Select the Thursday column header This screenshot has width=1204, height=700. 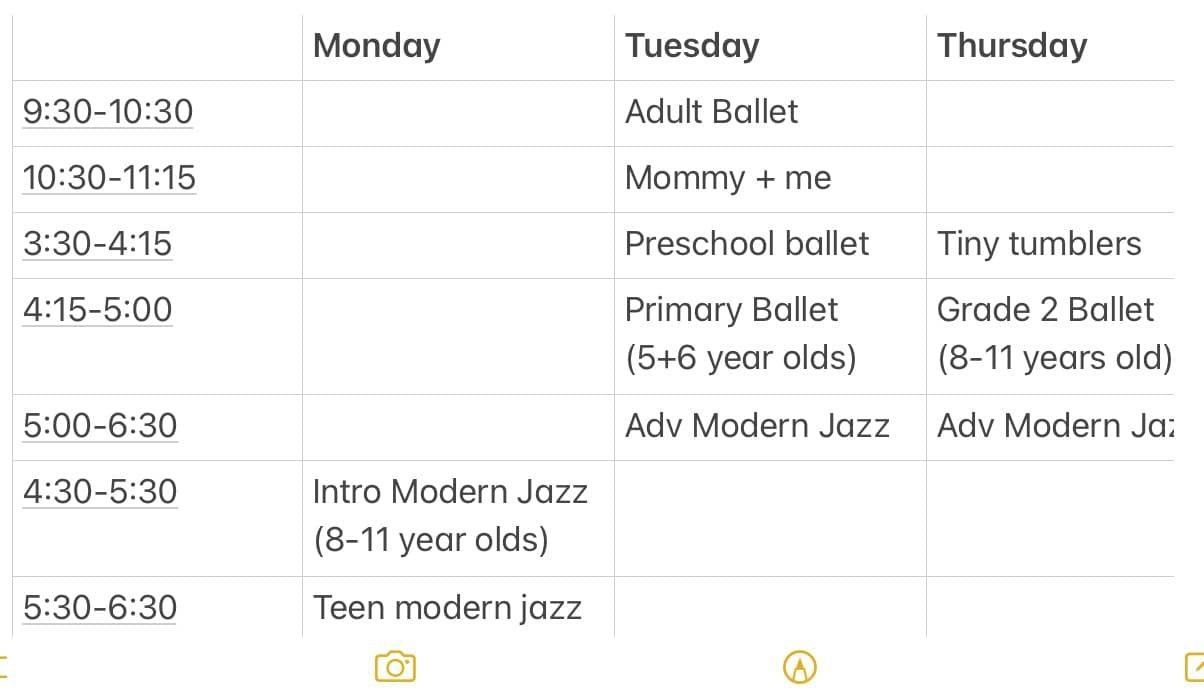pos(1012,45)
